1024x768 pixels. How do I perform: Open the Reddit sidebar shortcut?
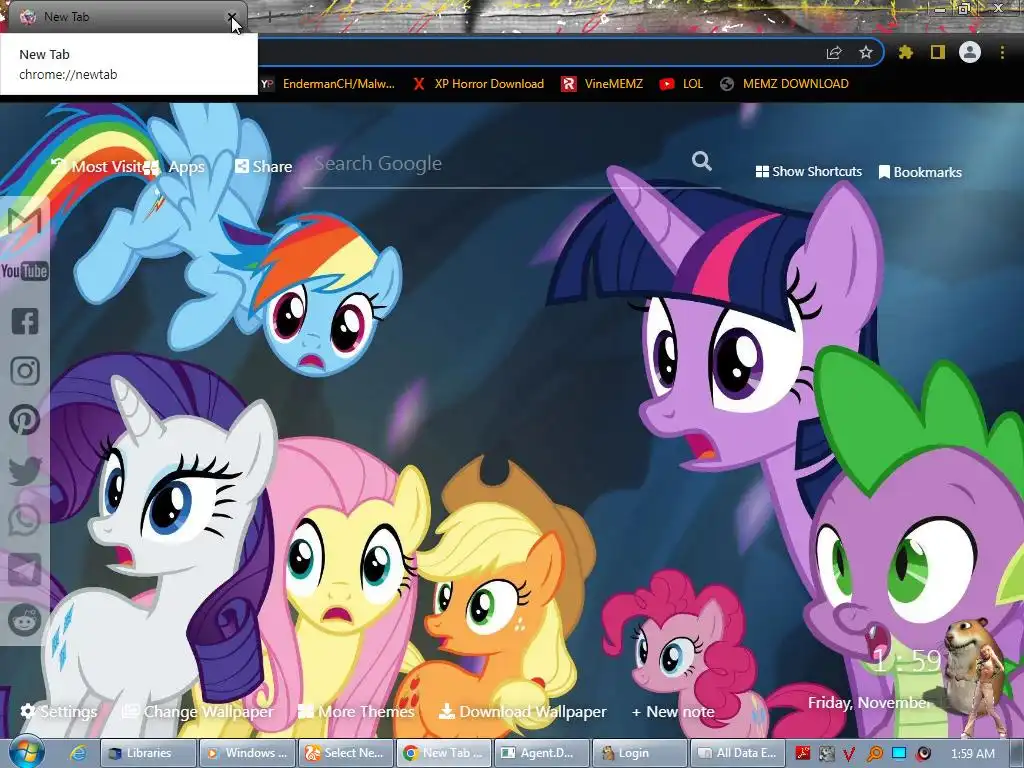25,620
